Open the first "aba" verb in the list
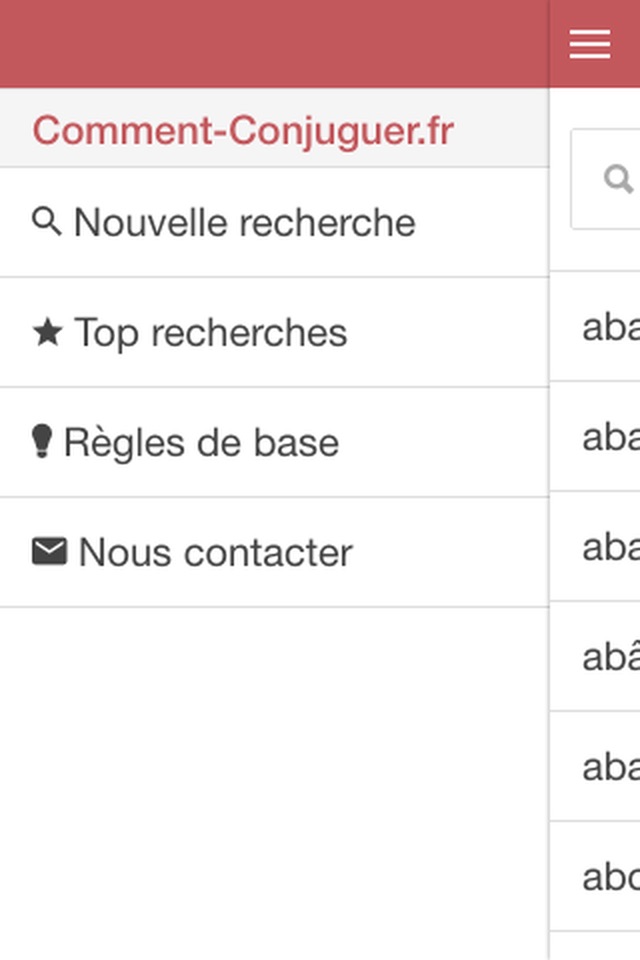The image size is (640, 960). coord(595,326)
